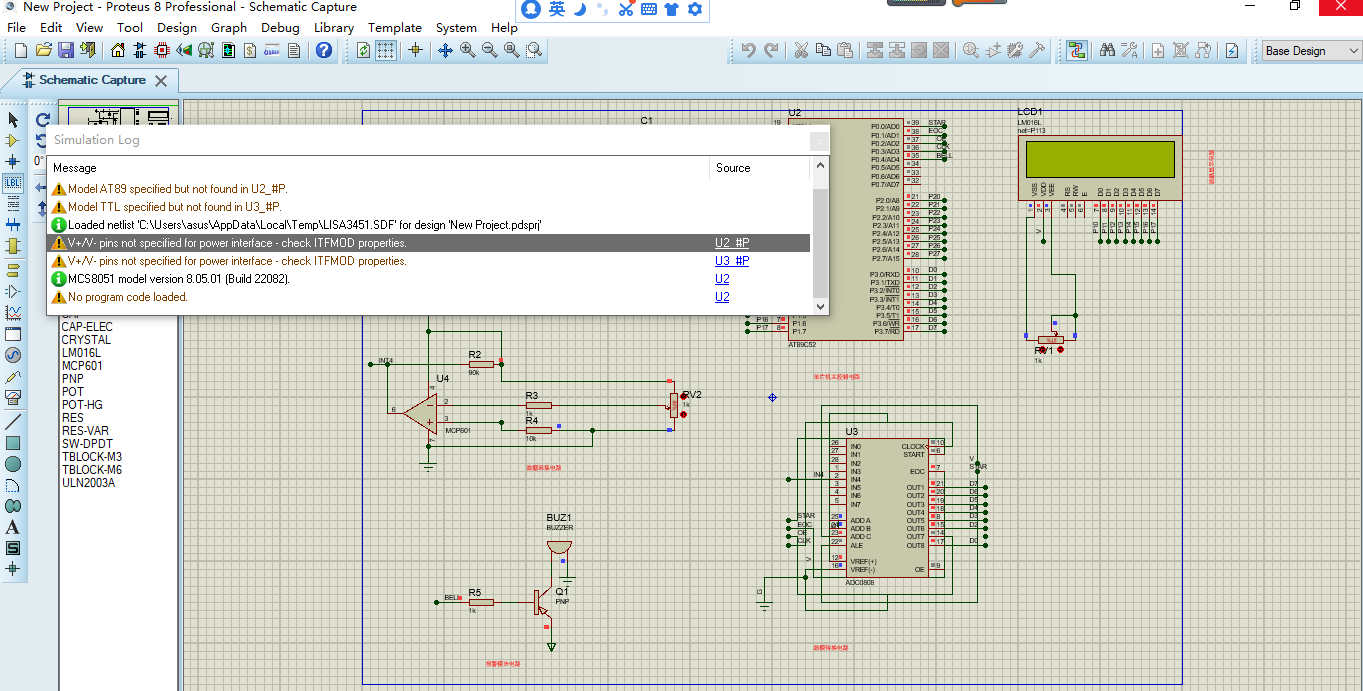The image size is (1363, 691).
Task: Click the Copy to clipboard icon
Action: 823,50
